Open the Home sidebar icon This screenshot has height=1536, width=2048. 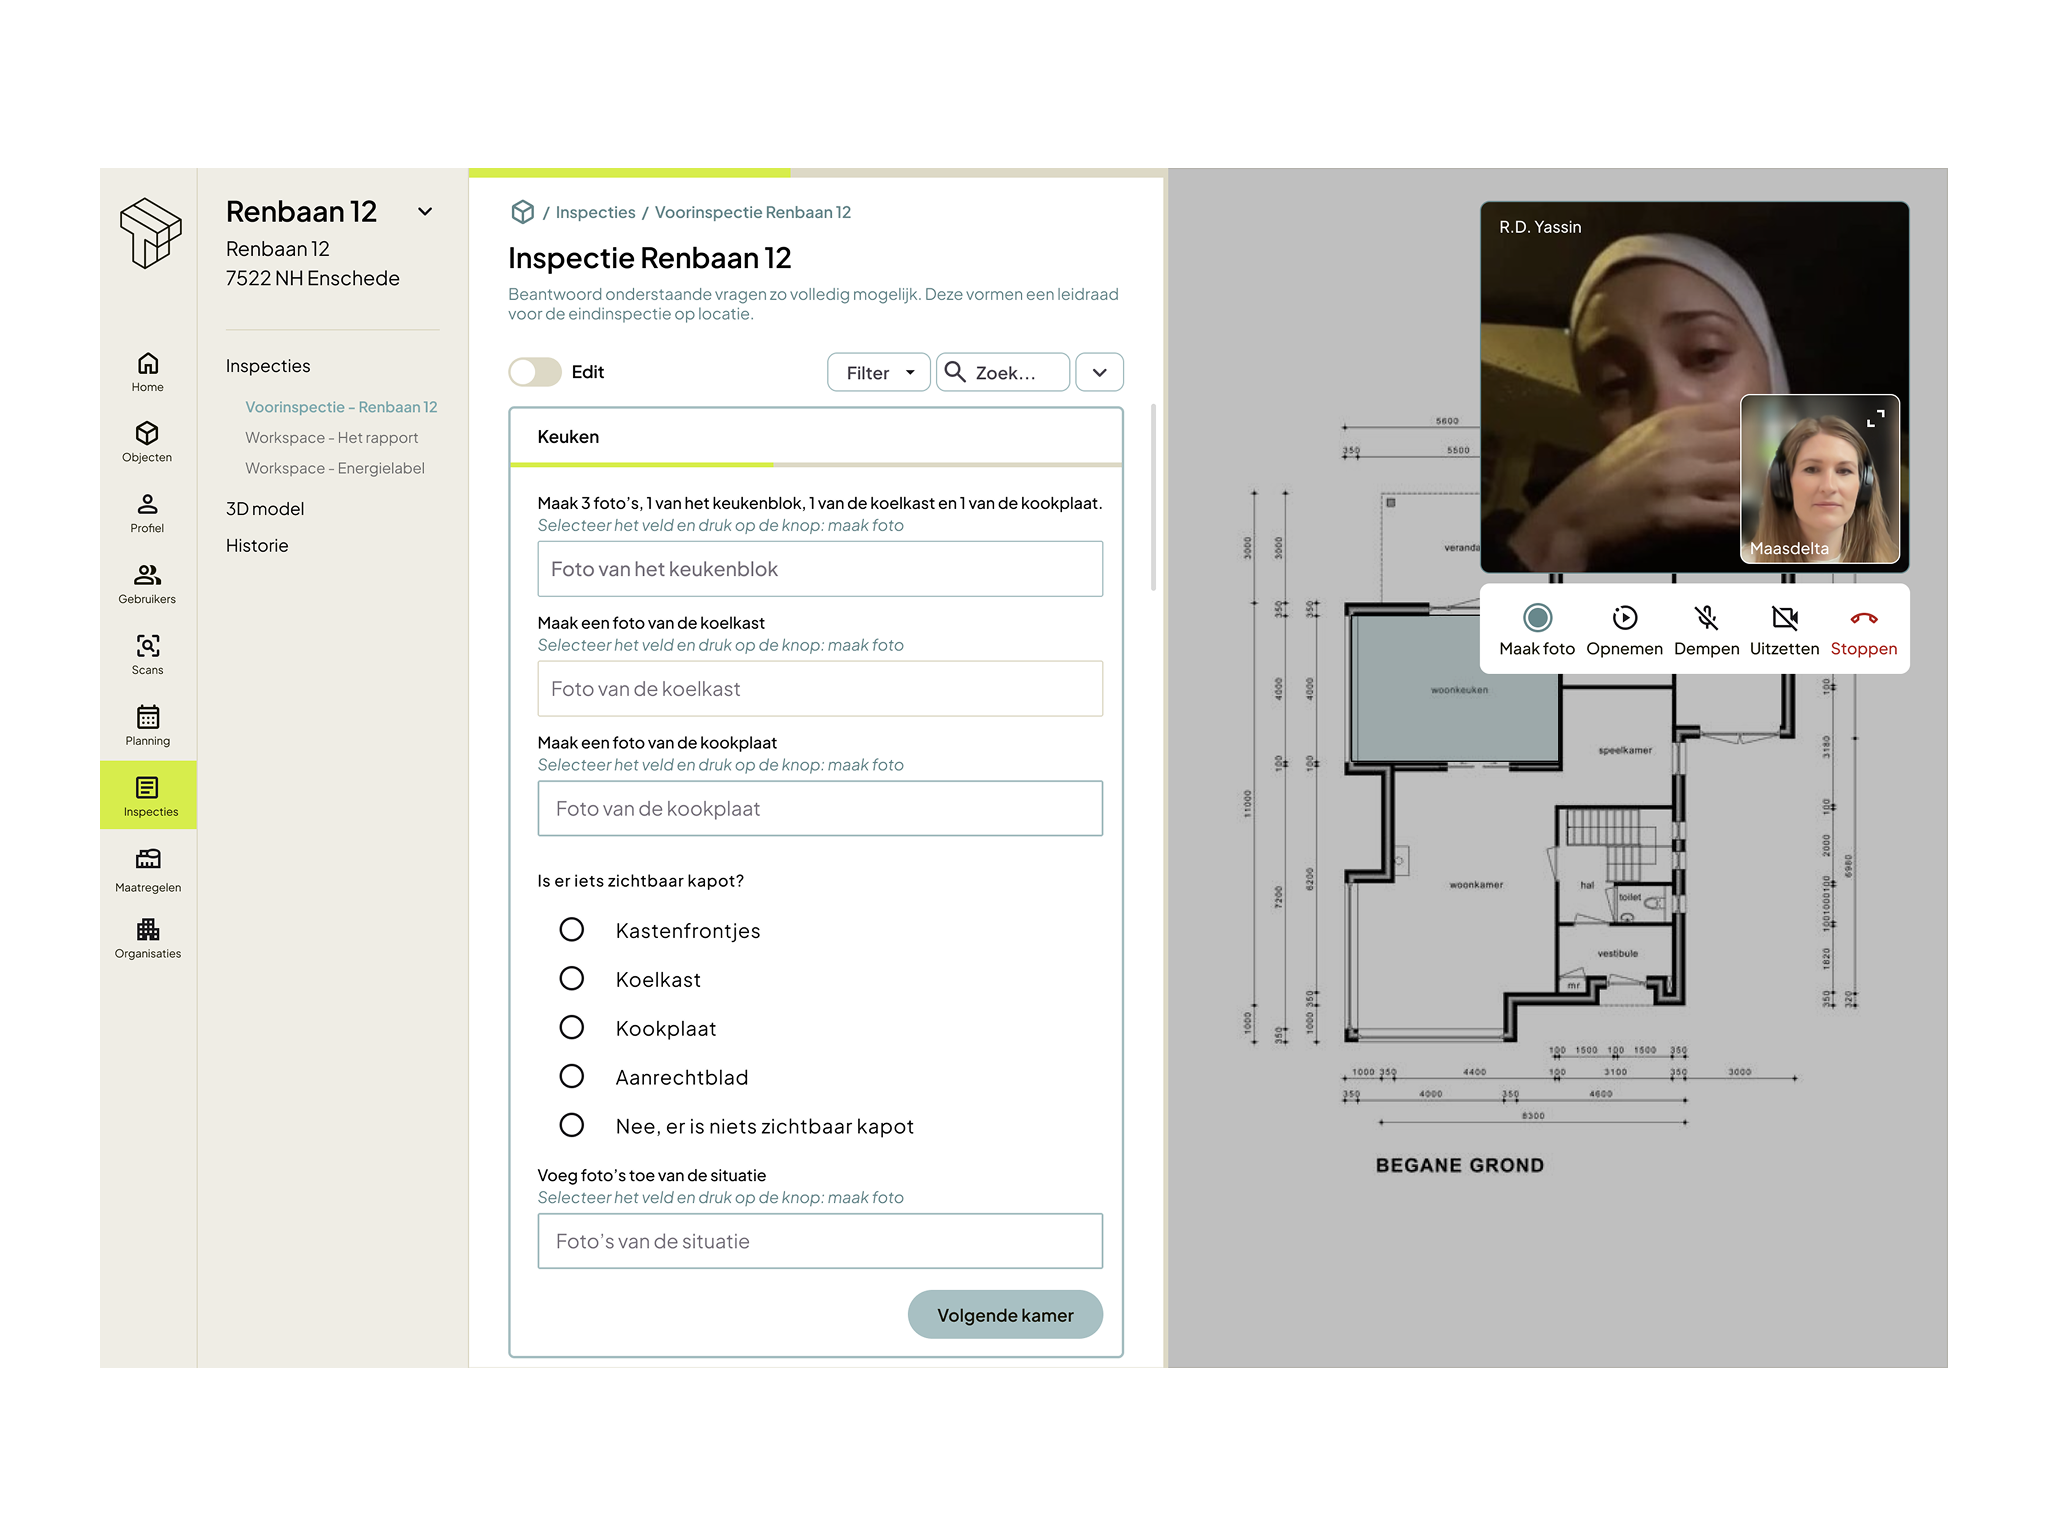pyautogui.click(x=148, y=364)
